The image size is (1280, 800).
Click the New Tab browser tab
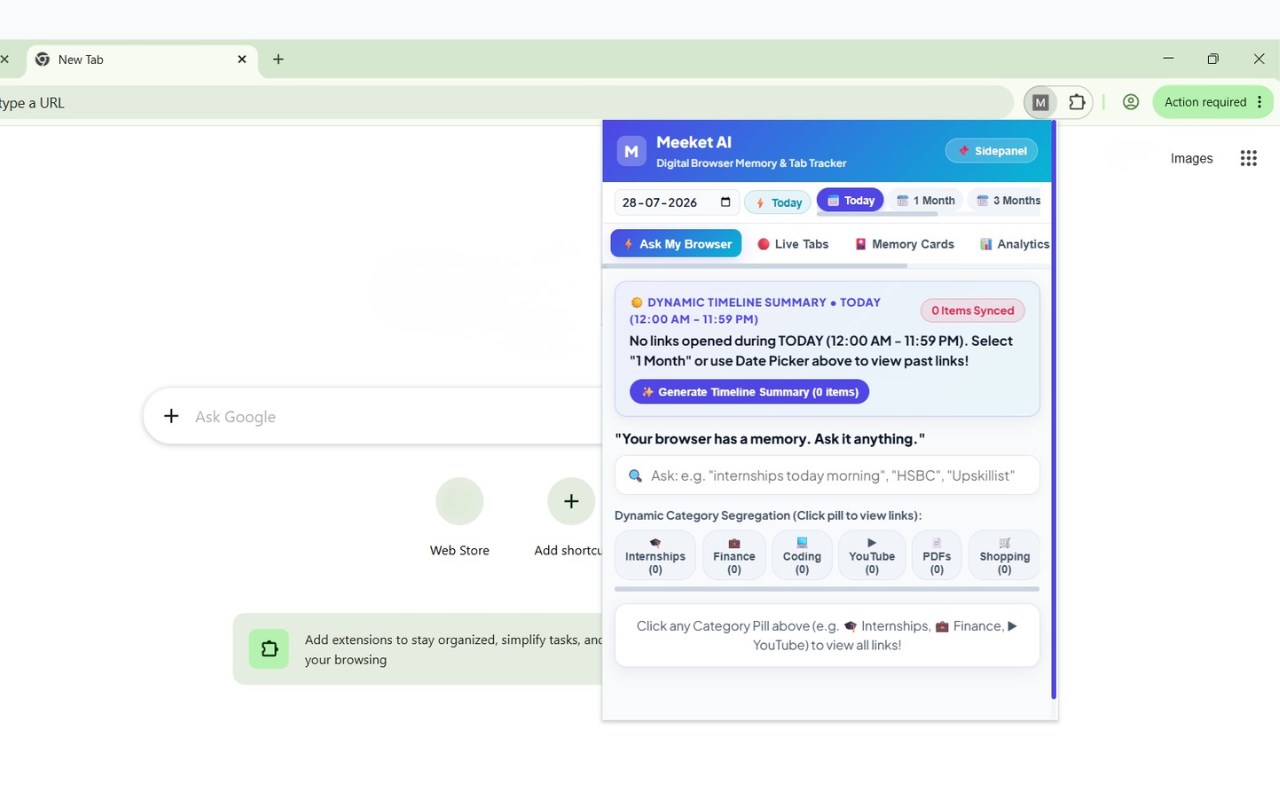pyautogui.click(x=141, y=59)
